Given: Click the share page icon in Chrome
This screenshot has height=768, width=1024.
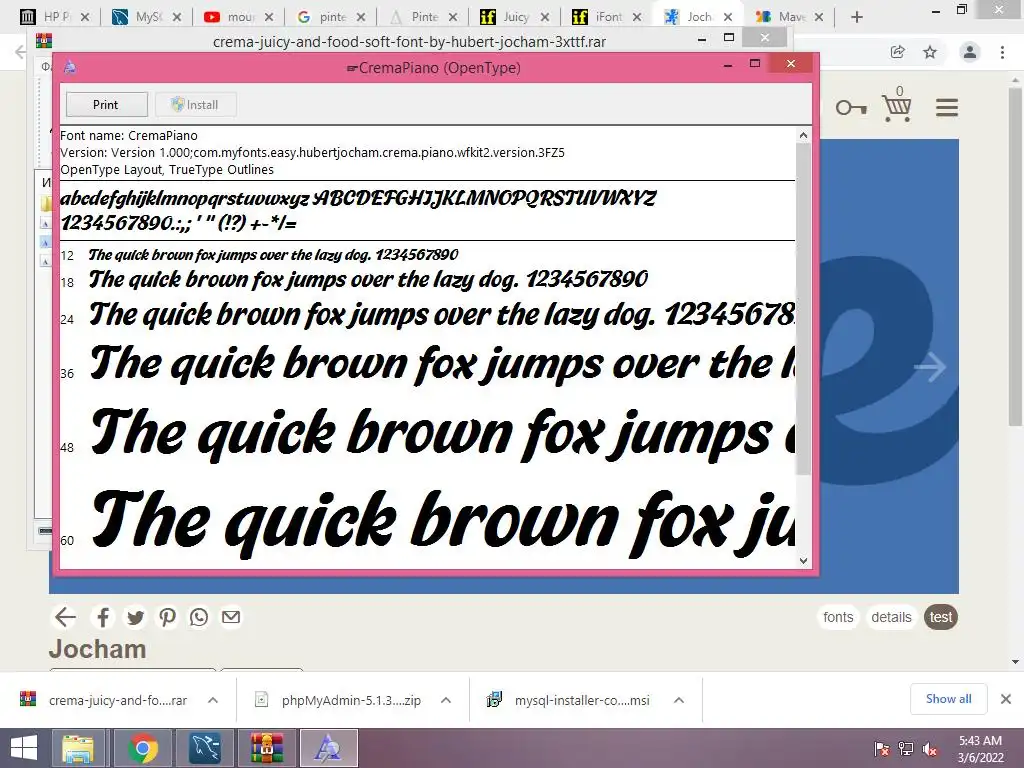Looking at the screenshot, I should pyautogui.click(x=898, y=52).
